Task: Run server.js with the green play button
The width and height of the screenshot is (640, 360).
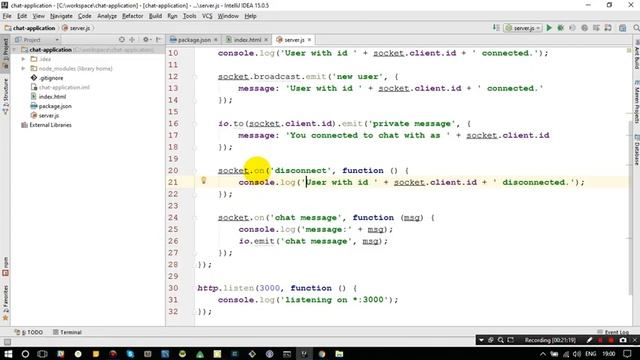Action: (549, 28)
